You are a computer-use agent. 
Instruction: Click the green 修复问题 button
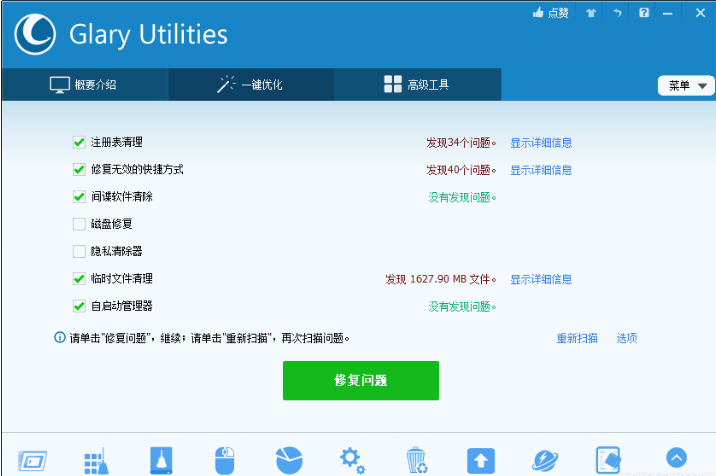[x=361, y=381]
